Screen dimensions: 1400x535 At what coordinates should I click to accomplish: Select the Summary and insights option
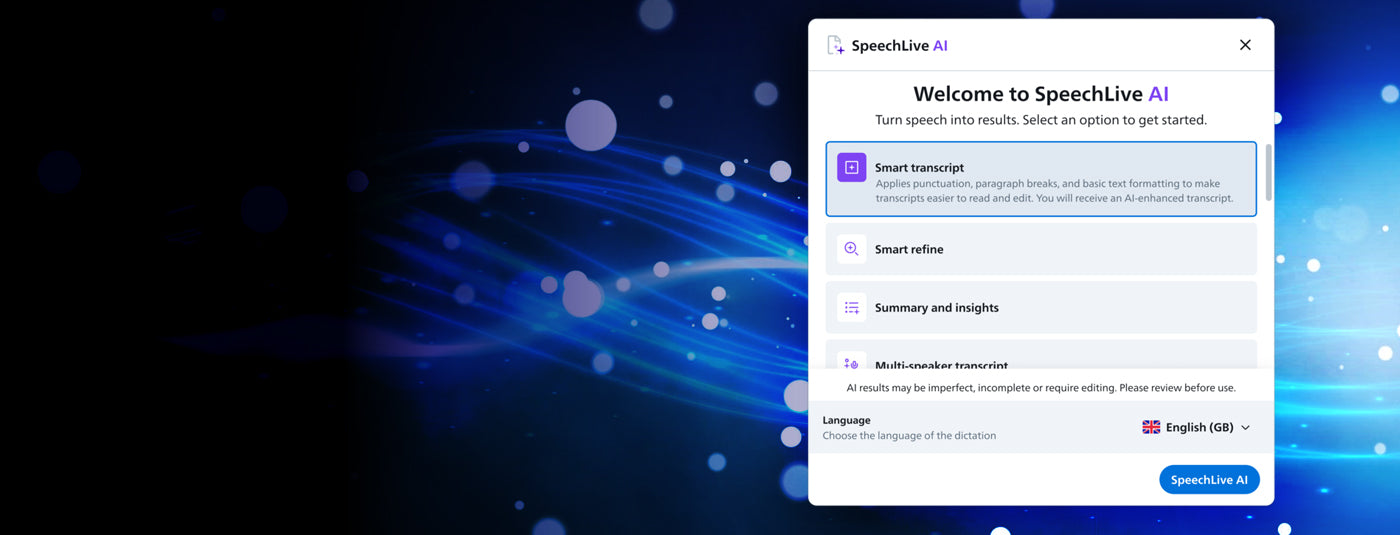pos(1041,308)
